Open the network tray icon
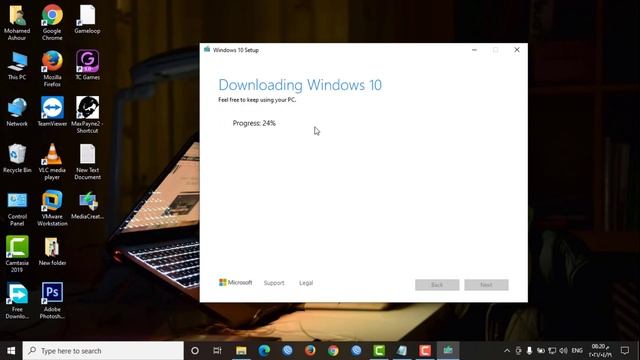Screen dimensions: 640x360 click(x=552, y=351)
